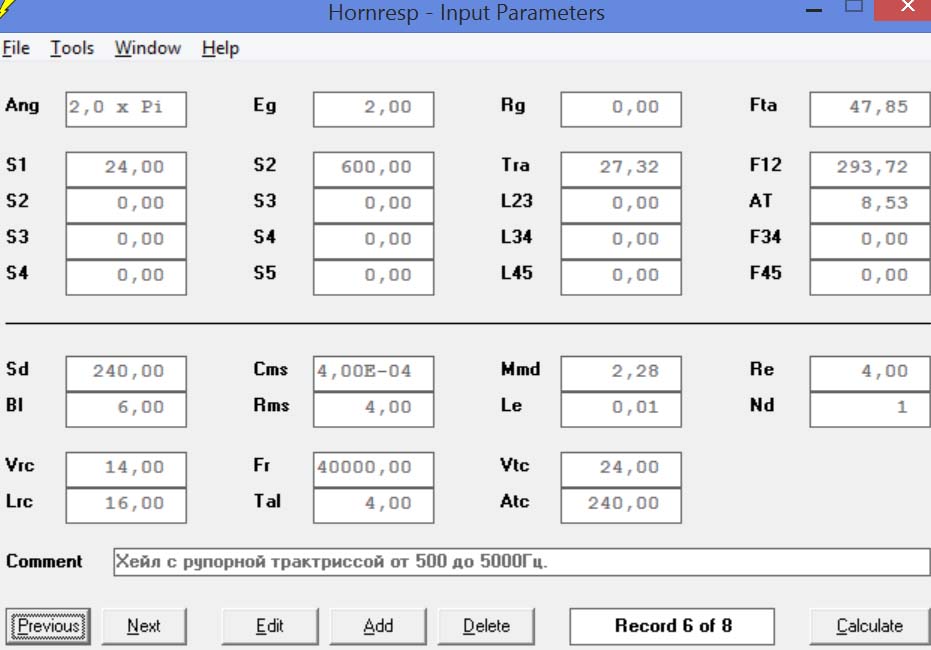This screenshot has width=931, height=650.
Task: Minimize the Hornresp window
Action: pos(814,10)
